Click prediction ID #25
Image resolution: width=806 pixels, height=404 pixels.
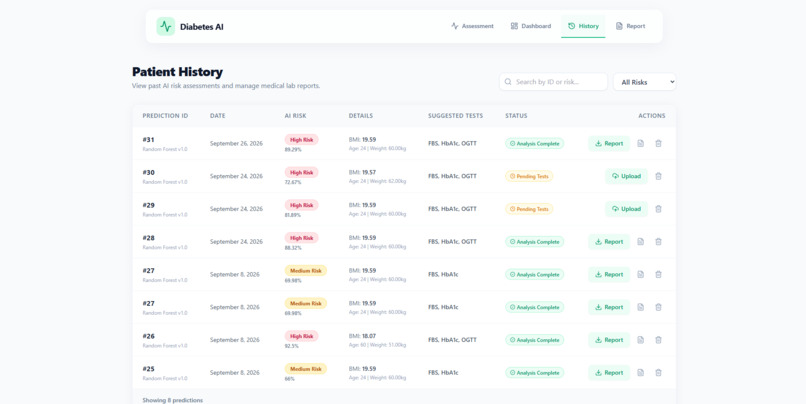(148, 369)
